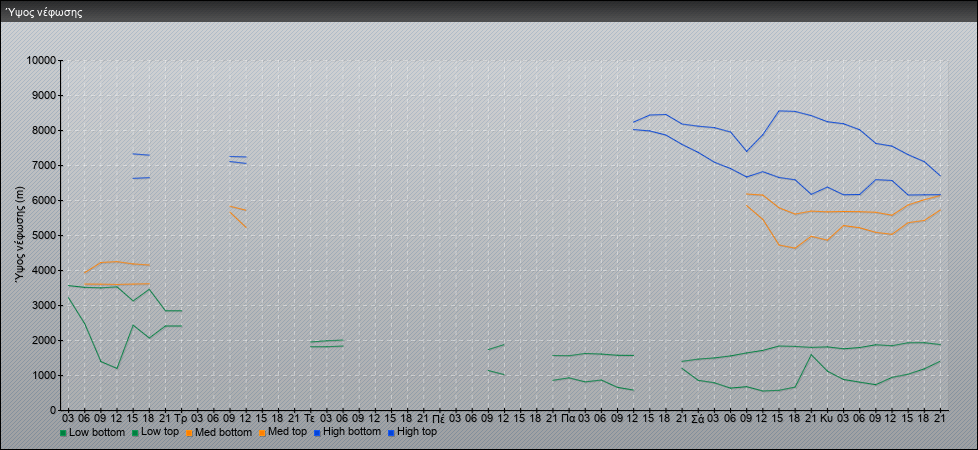Click the 'Τρ' day label on the x-axis
The width and height of the screenshot is (978, 450).
(180, 418)
